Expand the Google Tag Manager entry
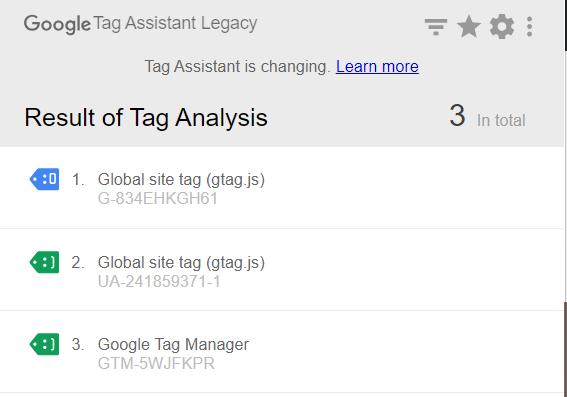The height and width of the screenshot is (397, 567). (x=282, y=352)
